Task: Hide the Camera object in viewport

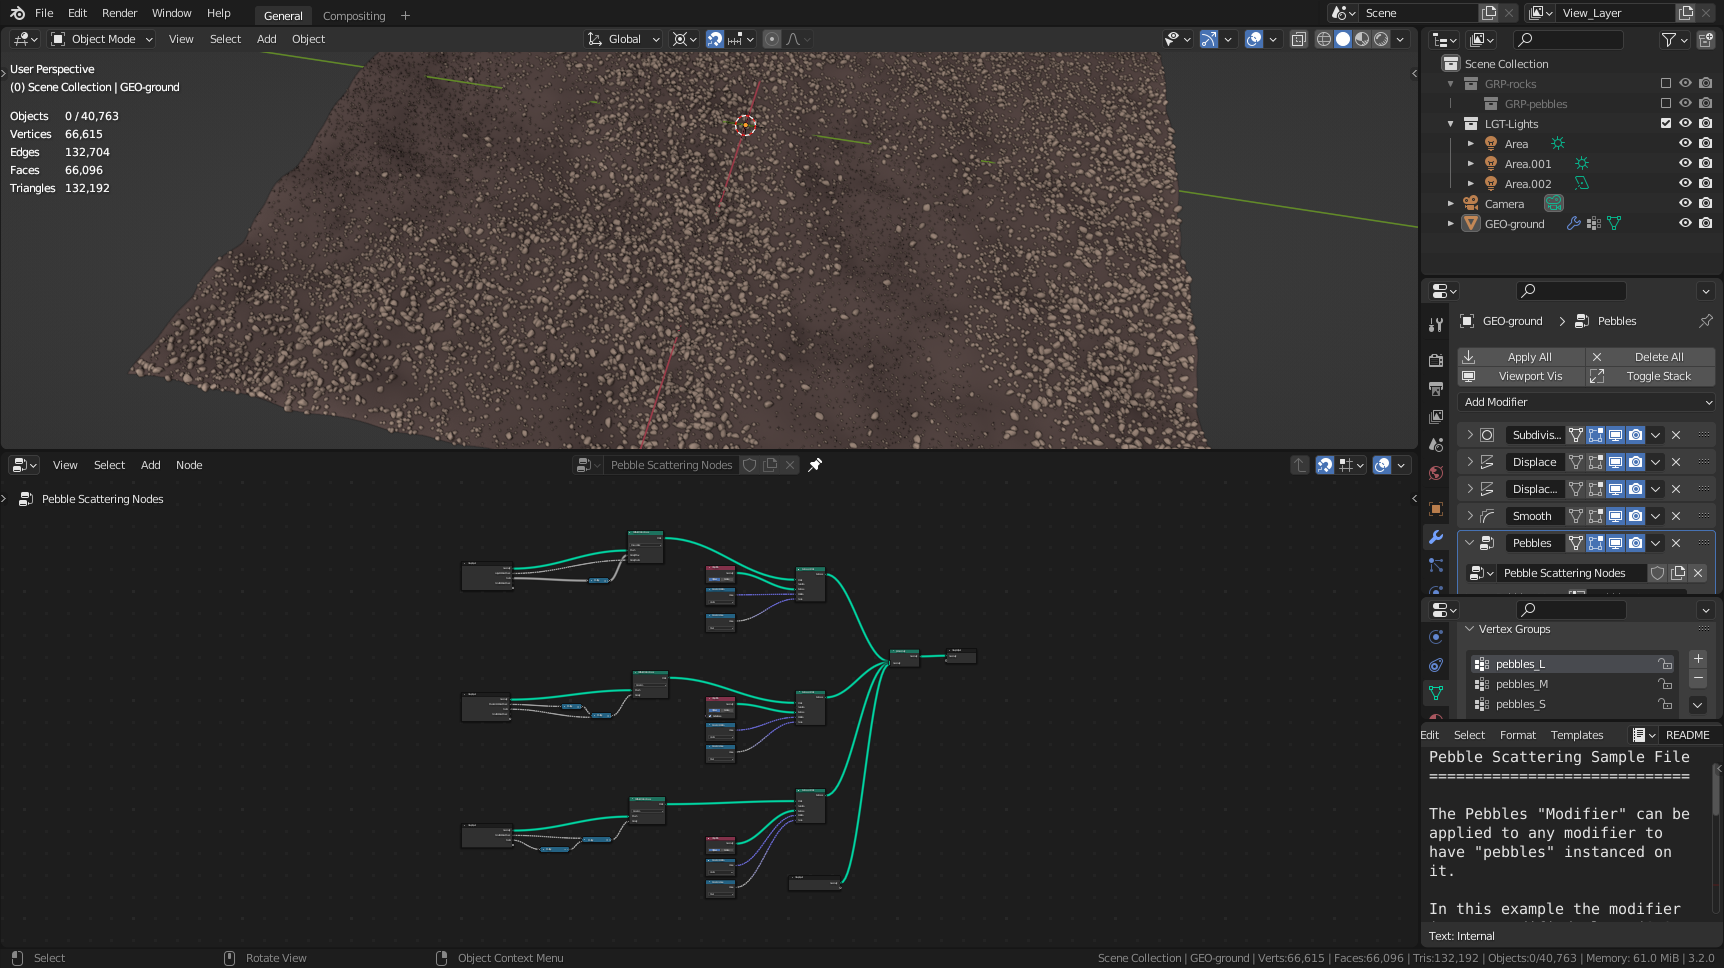Action: 1685,204
